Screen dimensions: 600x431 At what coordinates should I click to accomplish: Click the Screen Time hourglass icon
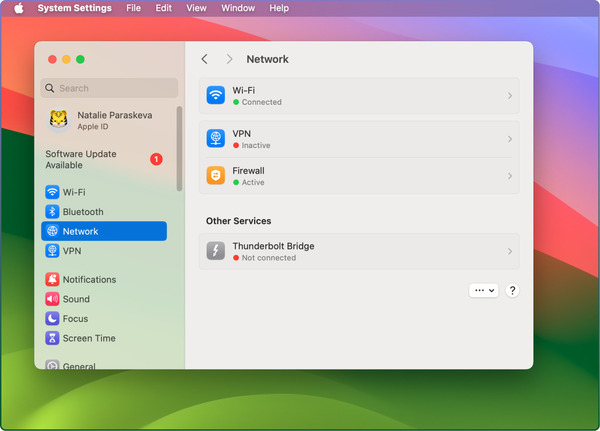[x=52, y=338]
